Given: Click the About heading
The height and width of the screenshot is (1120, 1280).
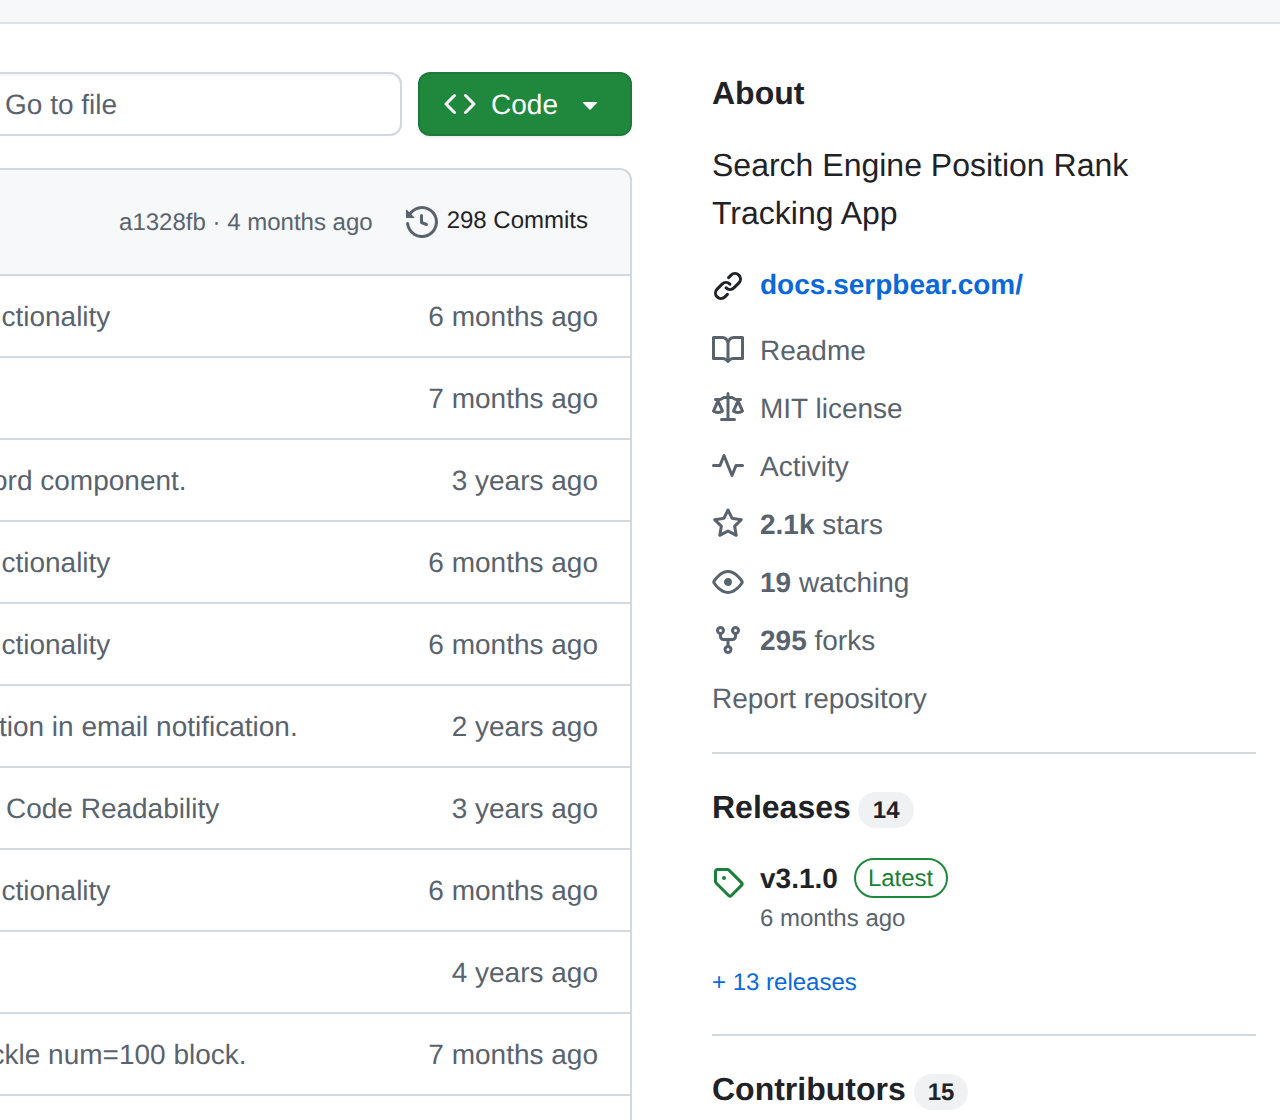Looking at the screenshot, I should (758, 94).
